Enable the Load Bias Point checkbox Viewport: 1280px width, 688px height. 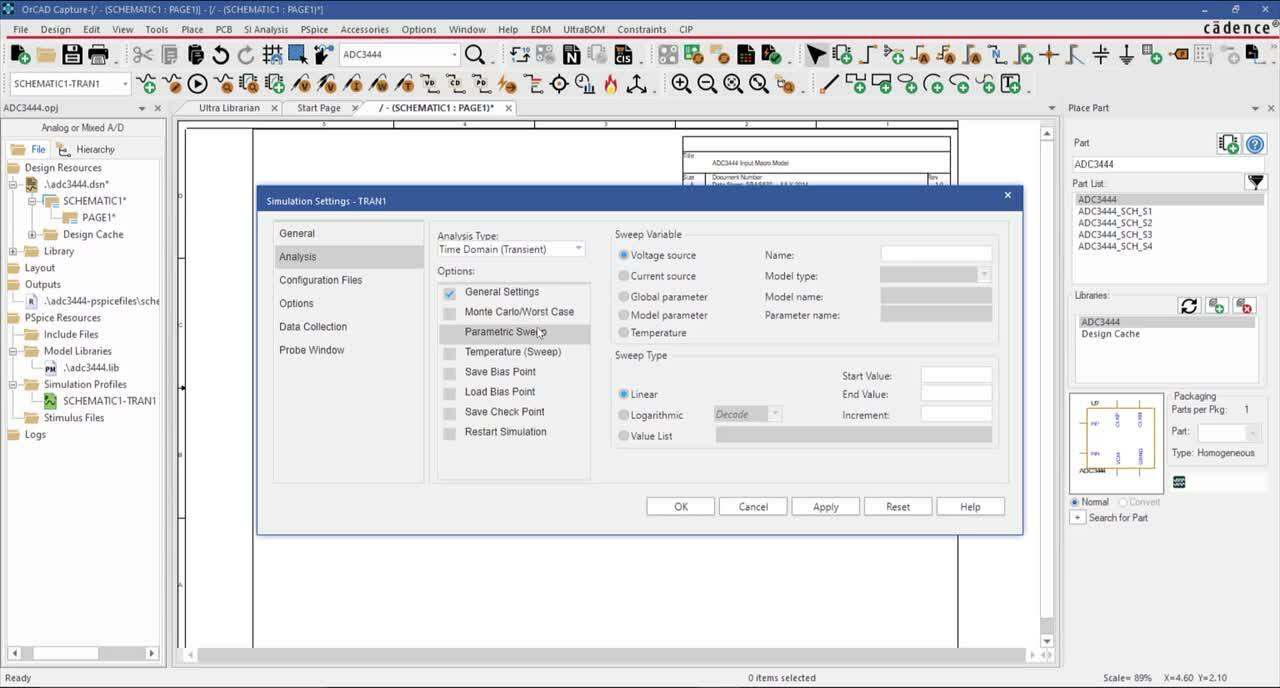[x=450, y=392]
